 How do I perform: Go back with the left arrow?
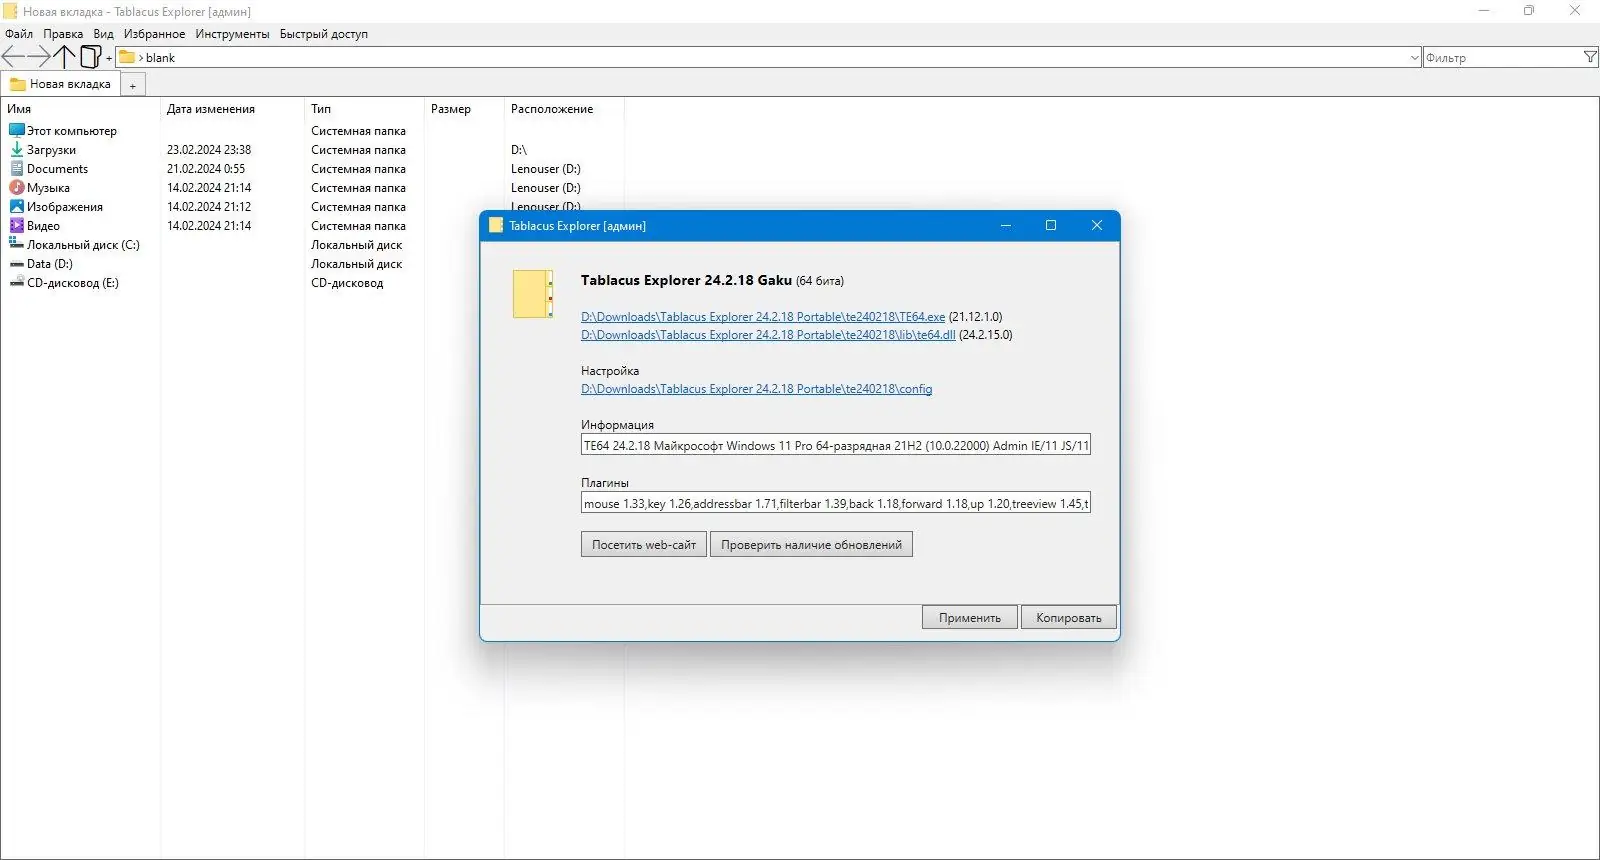13,57
